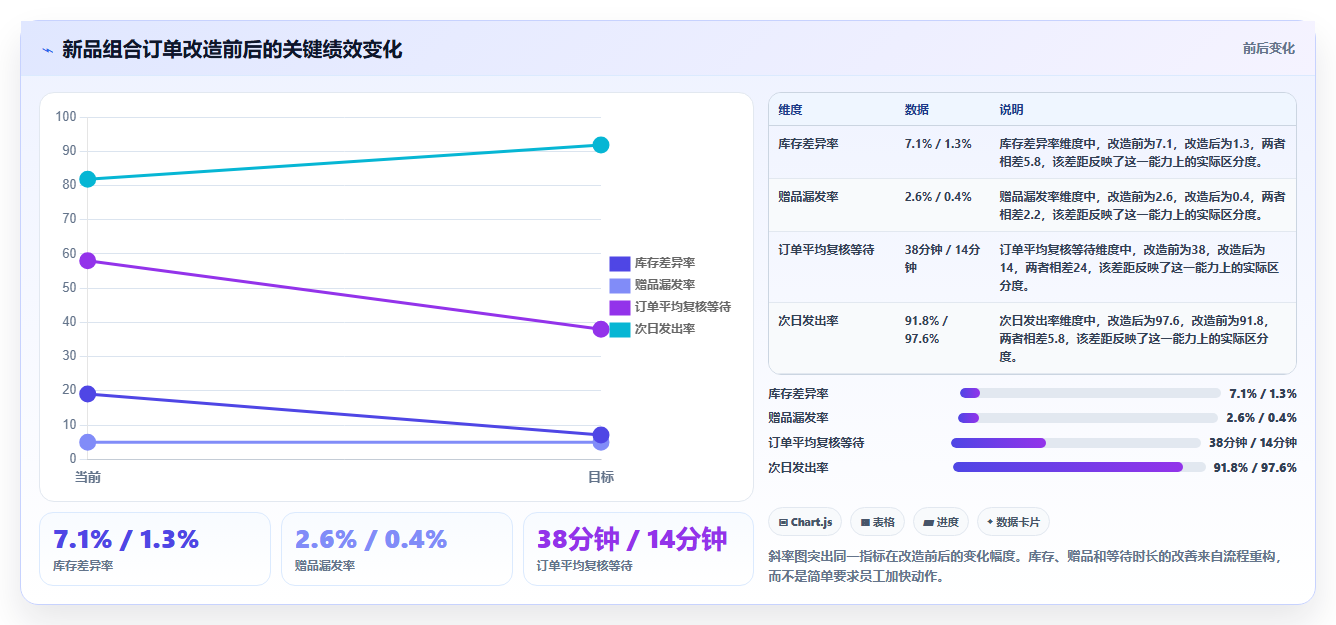
Task: Toggle 赠品漏发率 series in the chart legend
Action: (652, 285)
